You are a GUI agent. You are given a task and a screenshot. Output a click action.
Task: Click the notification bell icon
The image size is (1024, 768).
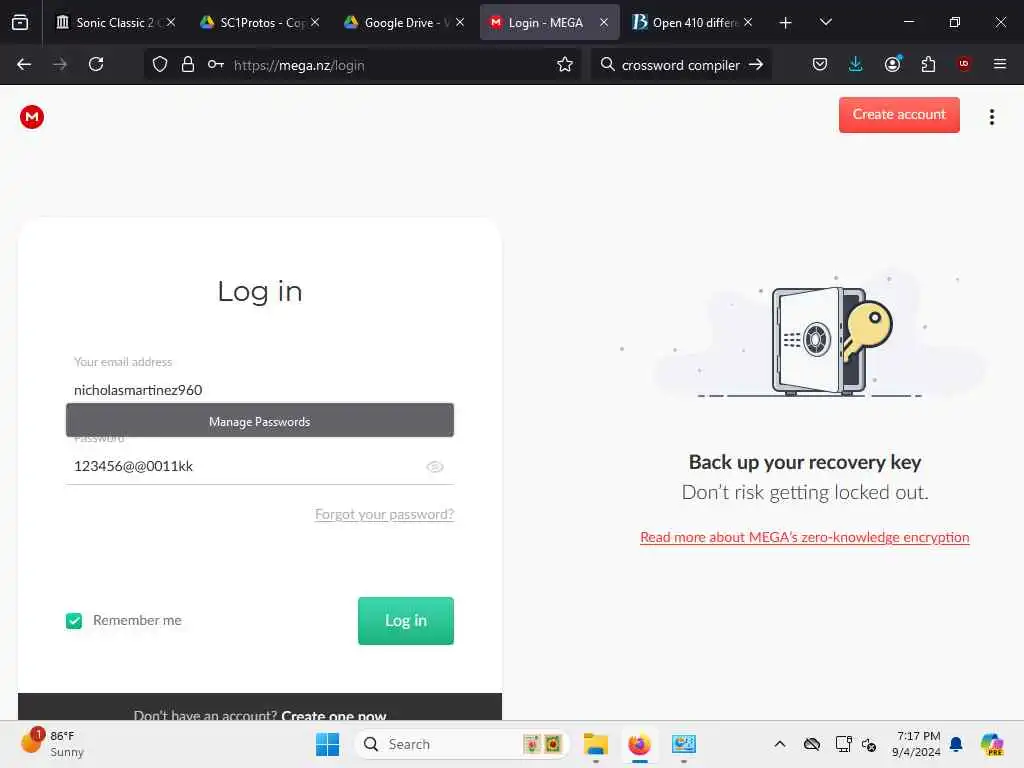click(956, 744)
